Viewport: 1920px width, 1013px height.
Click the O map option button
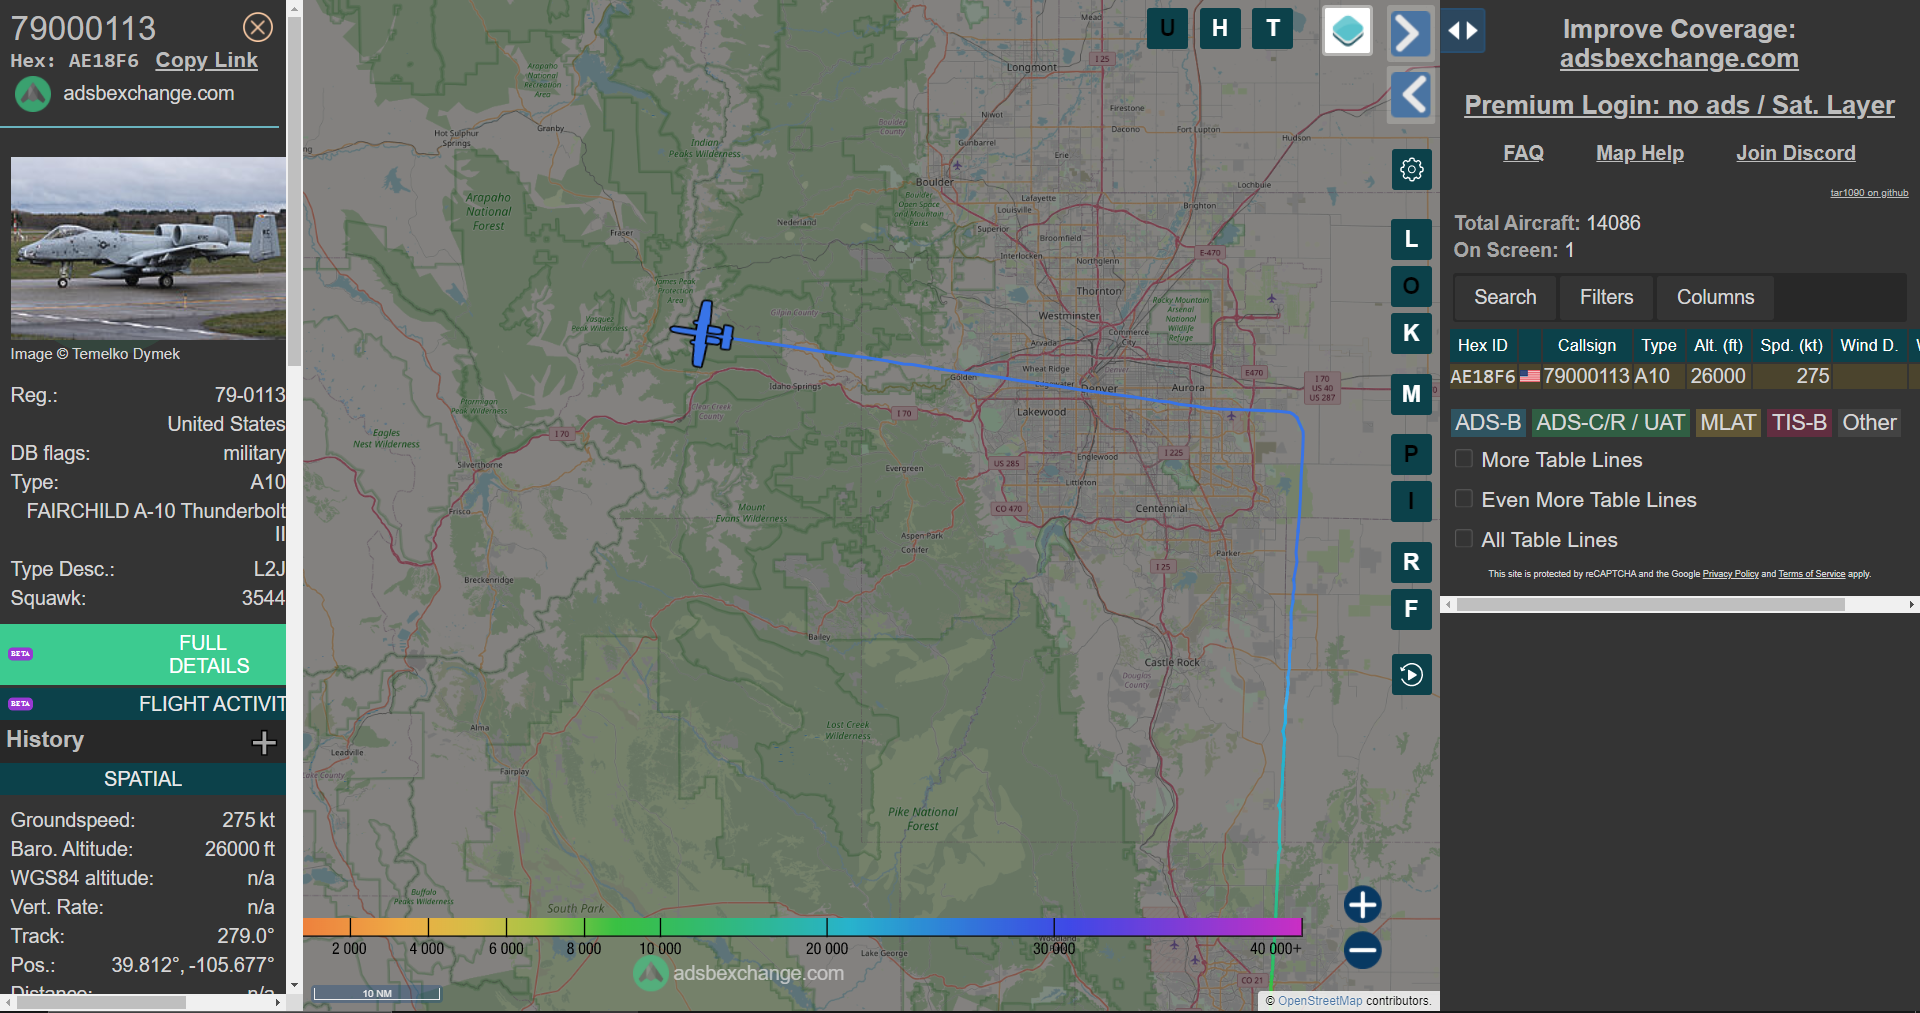click(x=1411, y=286)
